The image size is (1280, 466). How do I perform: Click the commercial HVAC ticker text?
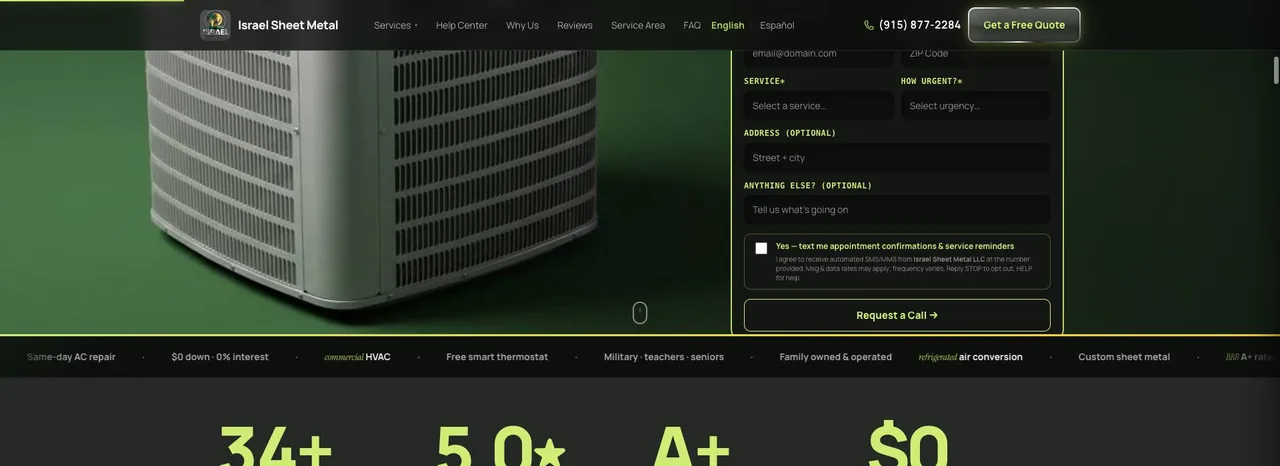(357, 357)
